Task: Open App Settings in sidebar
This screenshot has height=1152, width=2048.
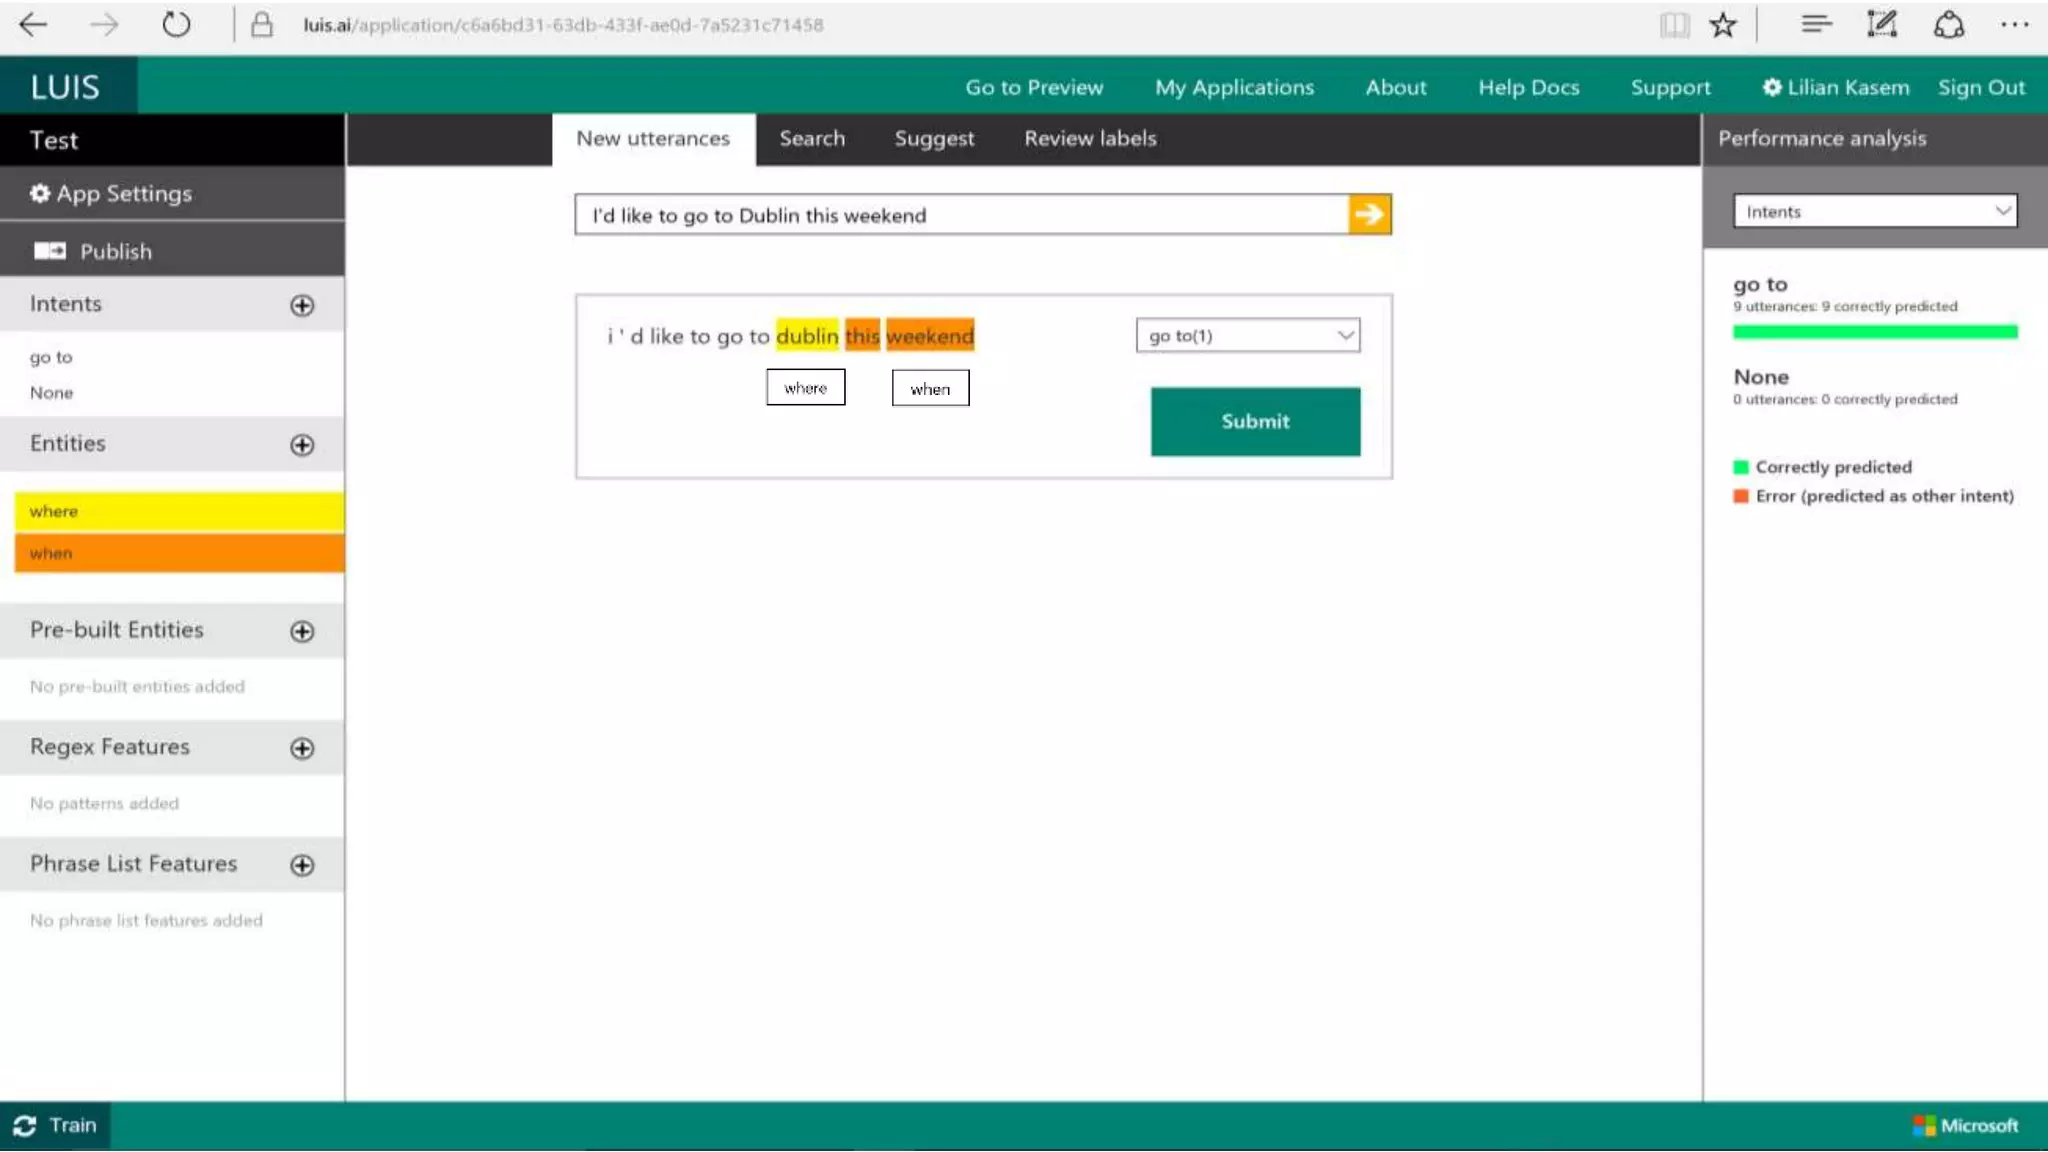Action: click(110, 194)
